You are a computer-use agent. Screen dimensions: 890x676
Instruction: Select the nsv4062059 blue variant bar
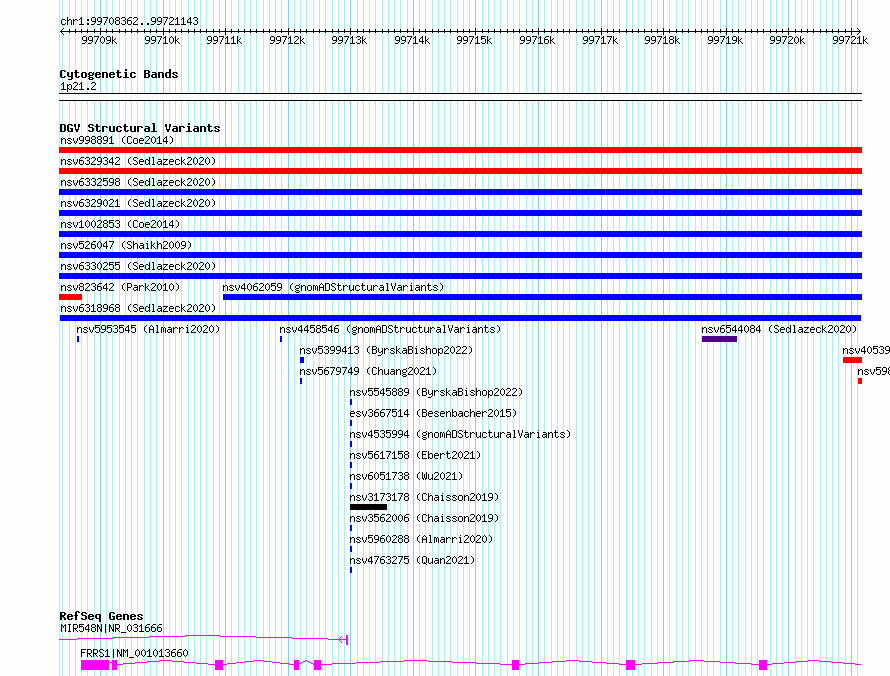(543, 297)
